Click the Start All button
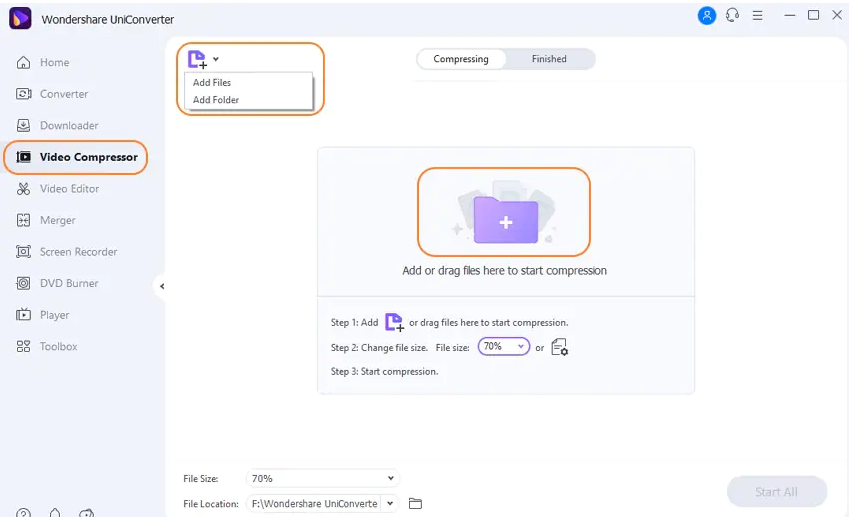 point(776,492)
